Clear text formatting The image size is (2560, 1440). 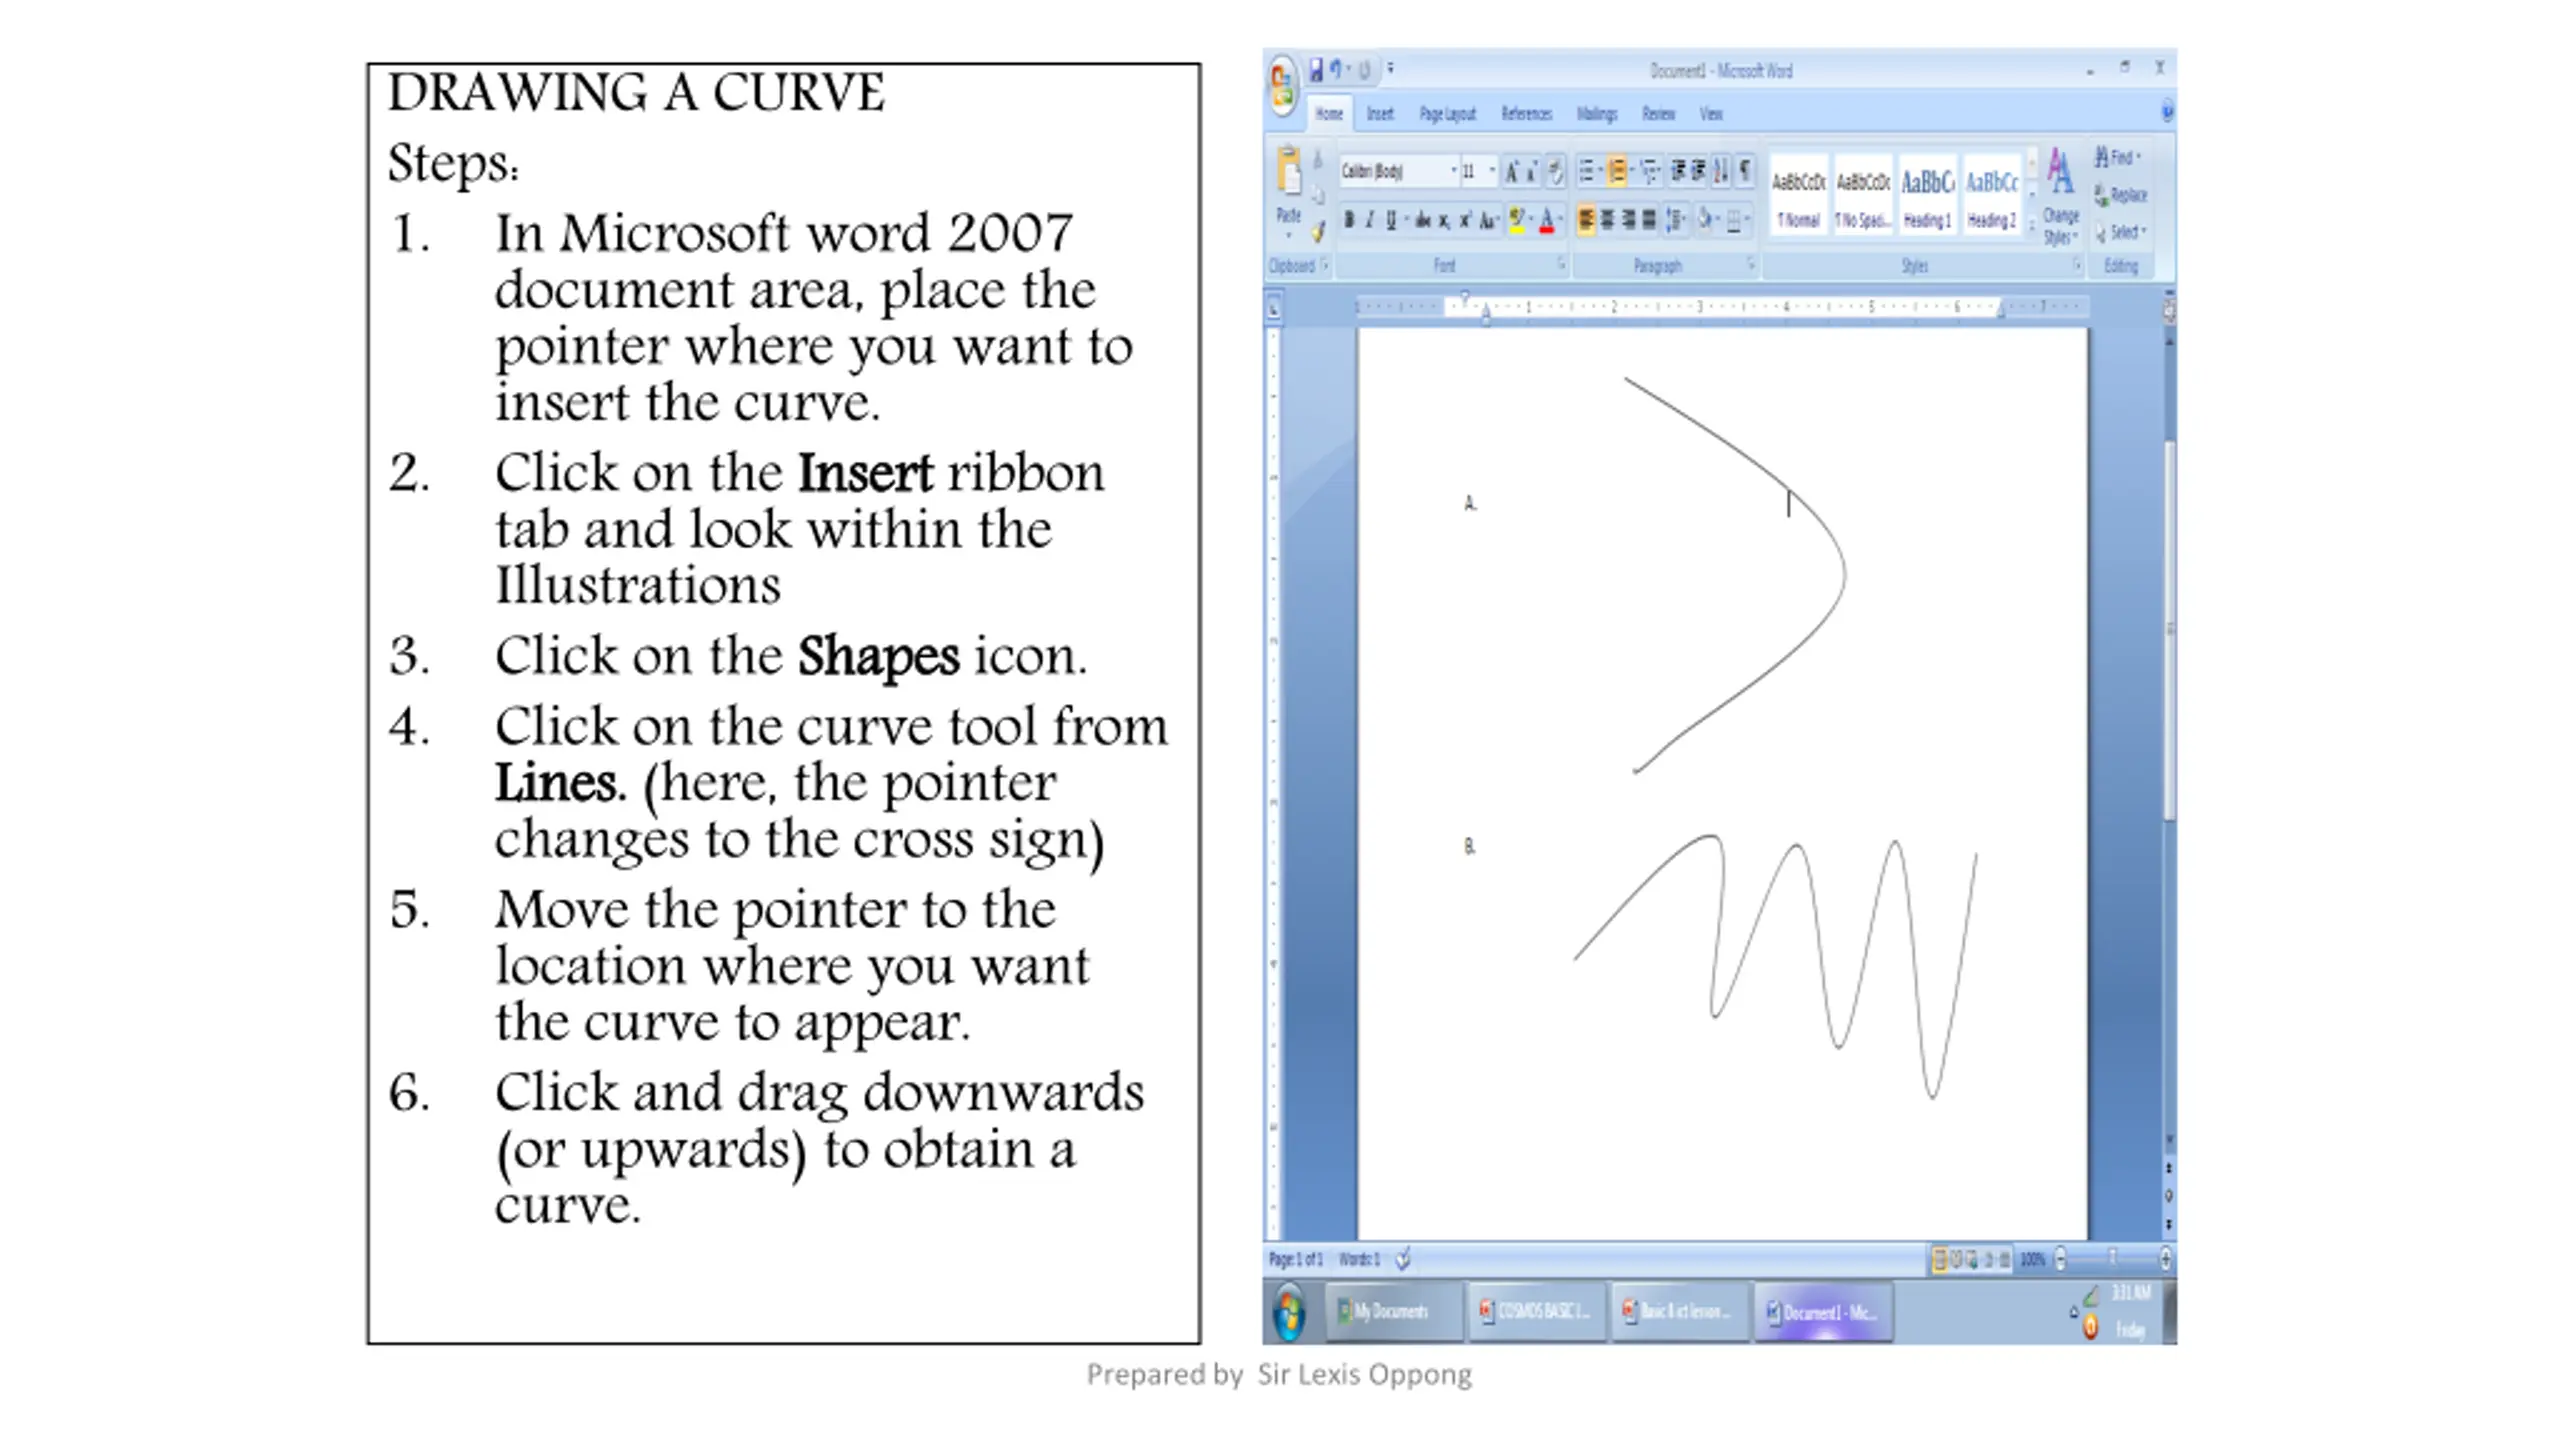pyautogui.click(x=1556, y=171)
